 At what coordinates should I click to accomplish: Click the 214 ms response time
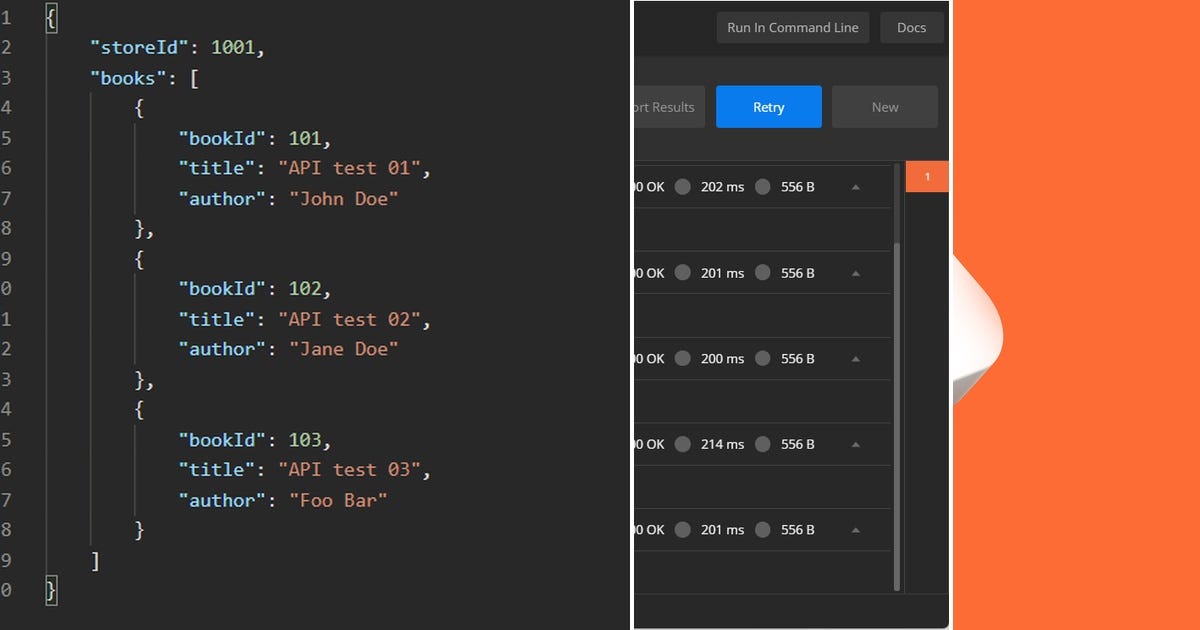722,445
